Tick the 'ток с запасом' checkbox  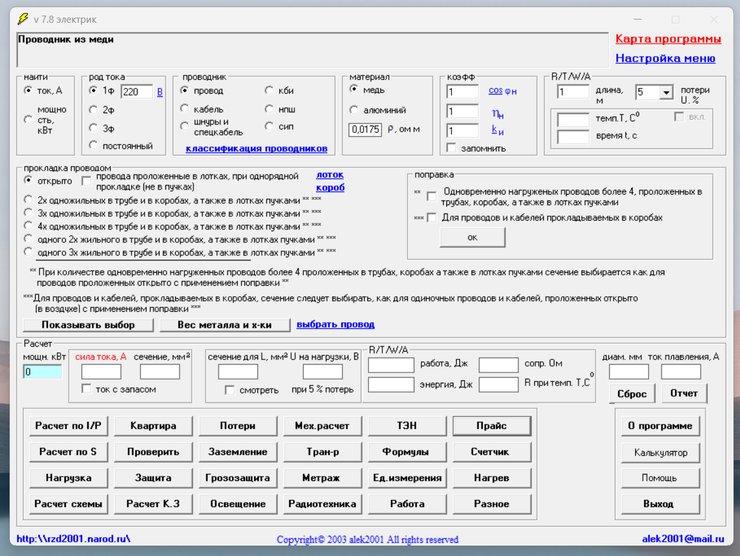point(86,388)
